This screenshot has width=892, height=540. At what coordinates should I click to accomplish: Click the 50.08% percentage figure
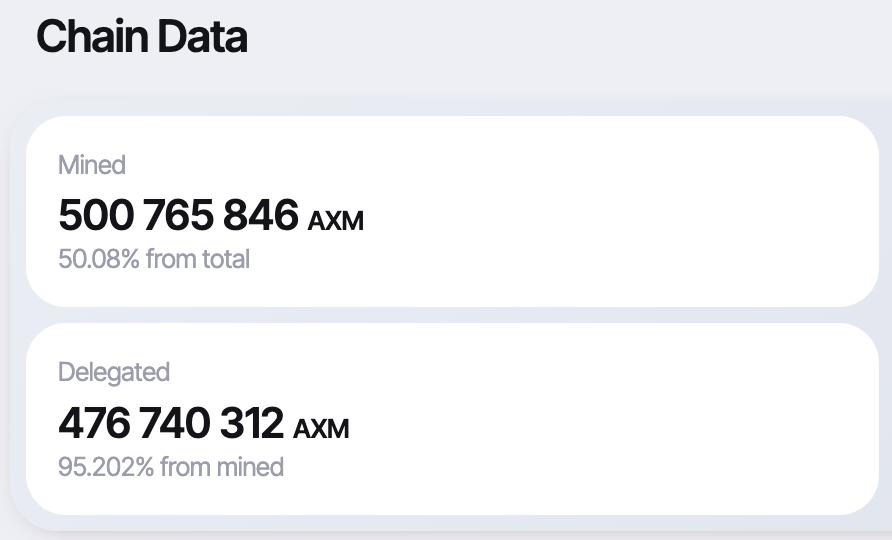[x=98, y=259]
